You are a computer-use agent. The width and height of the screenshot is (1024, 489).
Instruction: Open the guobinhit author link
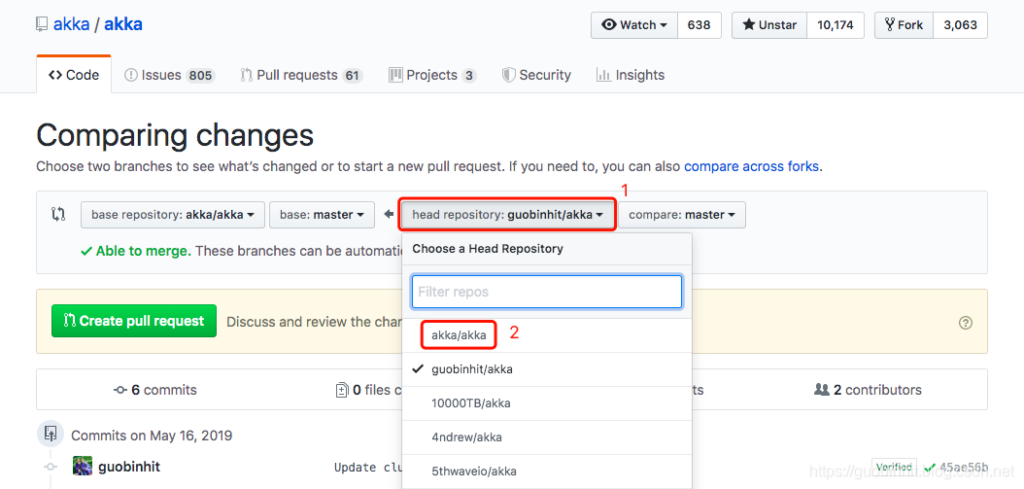point(129,467)
